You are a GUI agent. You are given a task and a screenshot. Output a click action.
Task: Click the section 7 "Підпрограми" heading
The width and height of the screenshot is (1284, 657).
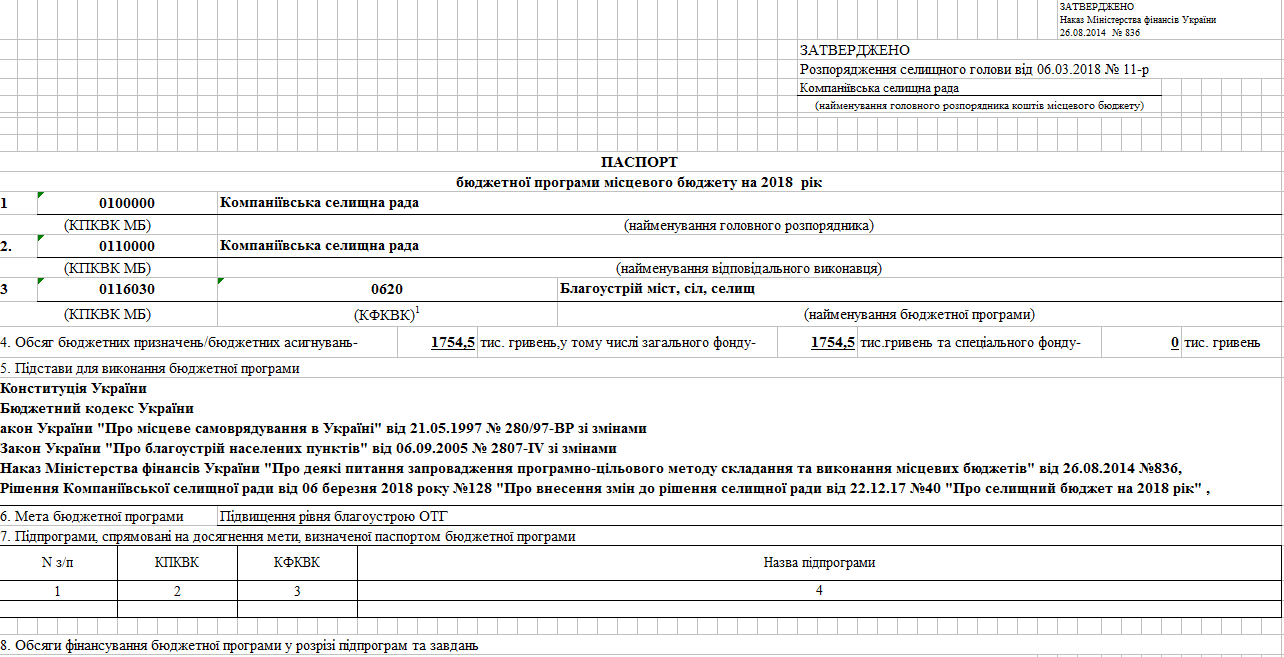coord(288,537)
